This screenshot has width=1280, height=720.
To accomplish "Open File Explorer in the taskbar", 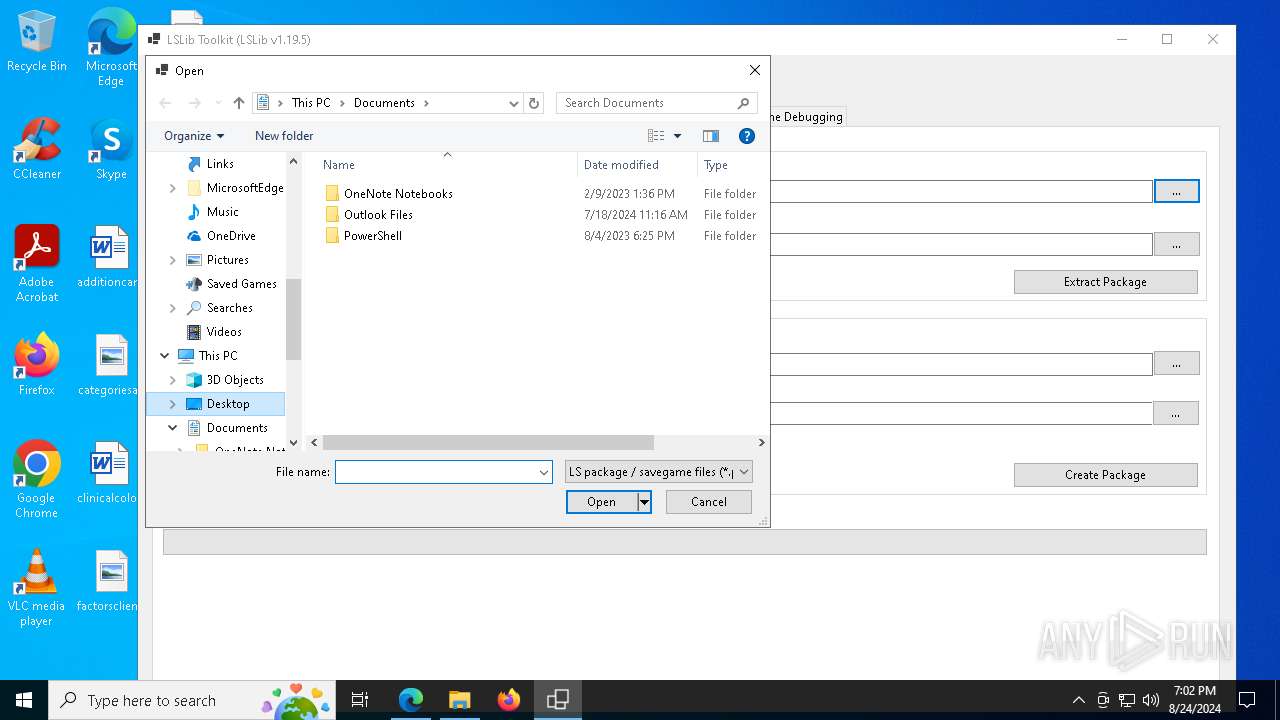I will 460,700.
